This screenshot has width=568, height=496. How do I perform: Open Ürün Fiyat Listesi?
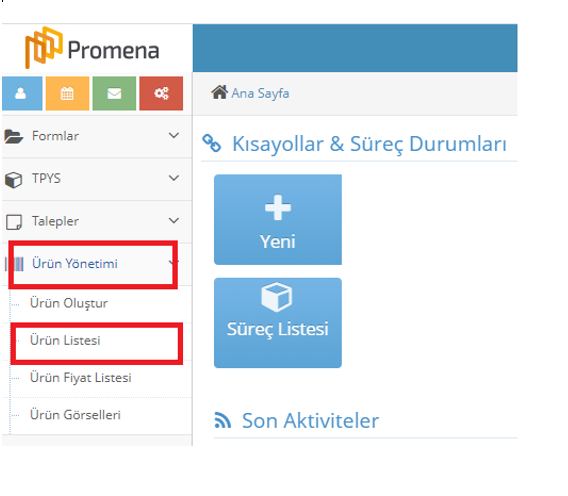pyautogui.click(x=81, y=378)
